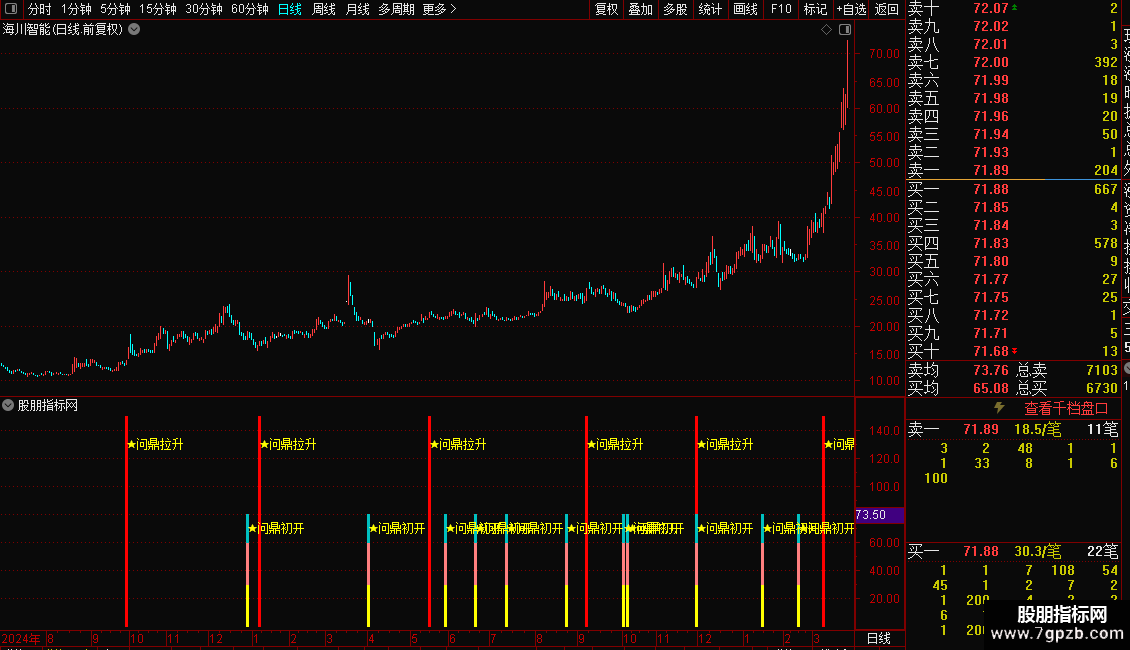Switch to the 5分钟 tab
The width and height of the screenshot is (1130, 650).
(x=115, y=9)
